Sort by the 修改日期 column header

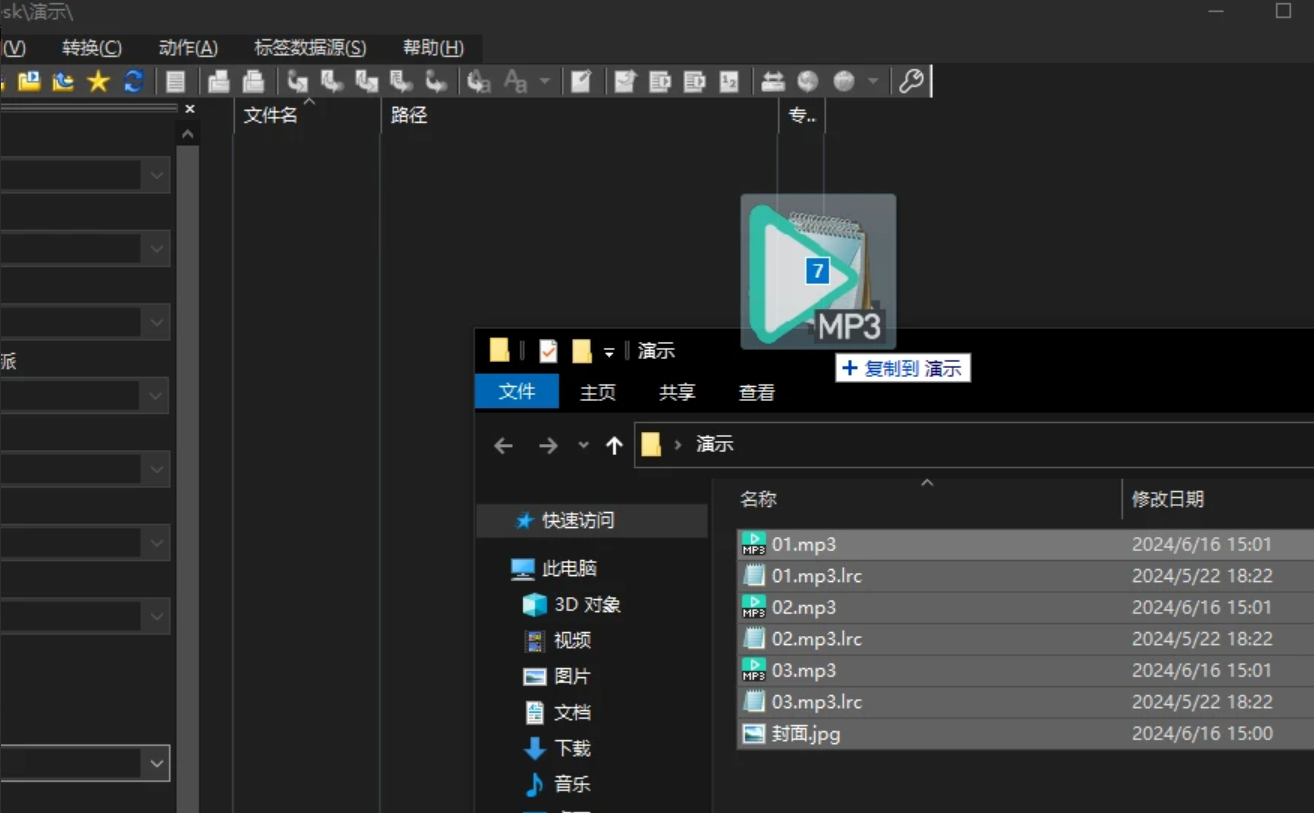1167,499
